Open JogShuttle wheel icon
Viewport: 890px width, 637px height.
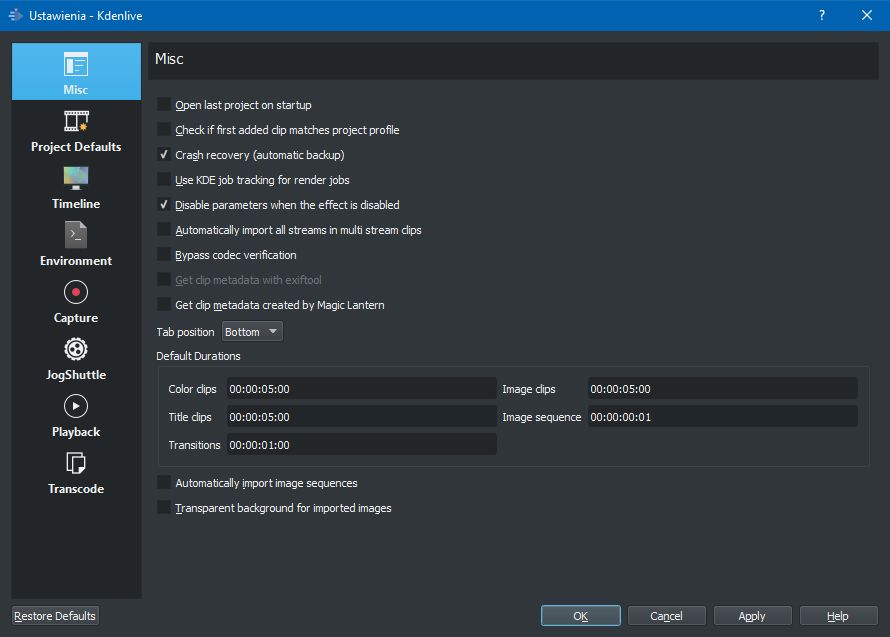tap(76, 349)
